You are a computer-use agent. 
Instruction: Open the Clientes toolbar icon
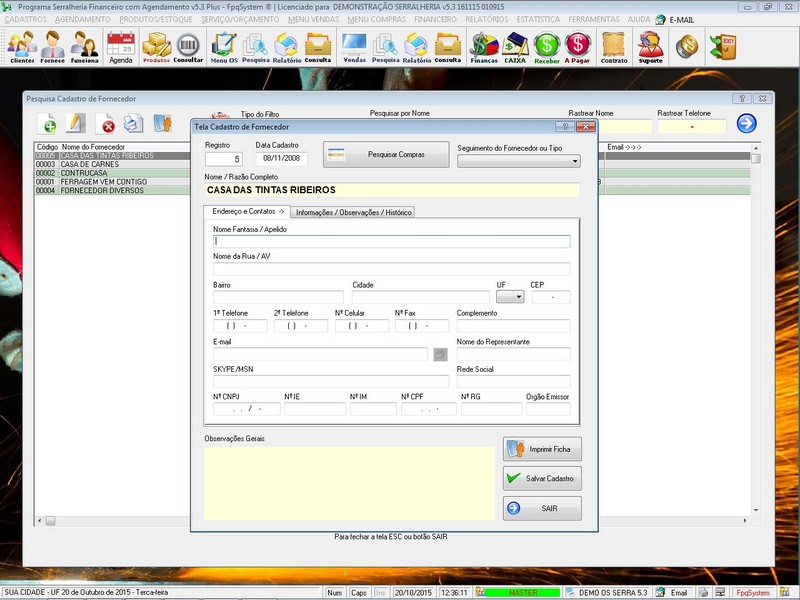[22, 47]
